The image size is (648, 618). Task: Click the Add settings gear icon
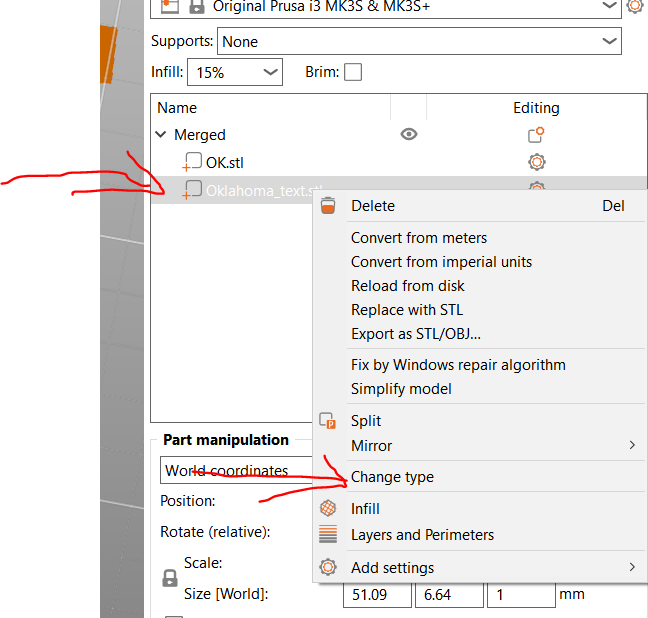click(x=328, y=567)
